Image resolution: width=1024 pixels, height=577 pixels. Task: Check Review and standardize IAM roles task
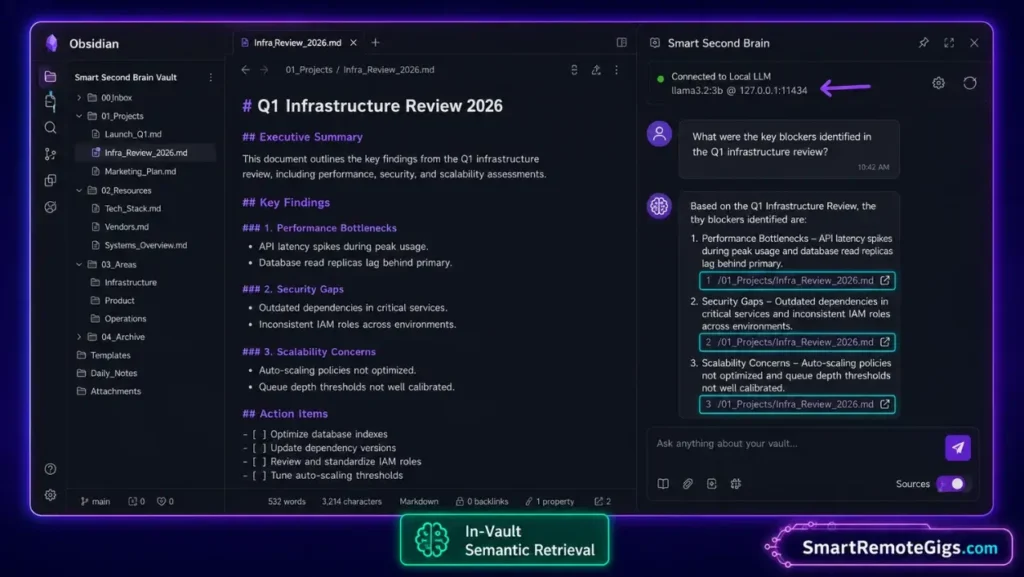259,461
